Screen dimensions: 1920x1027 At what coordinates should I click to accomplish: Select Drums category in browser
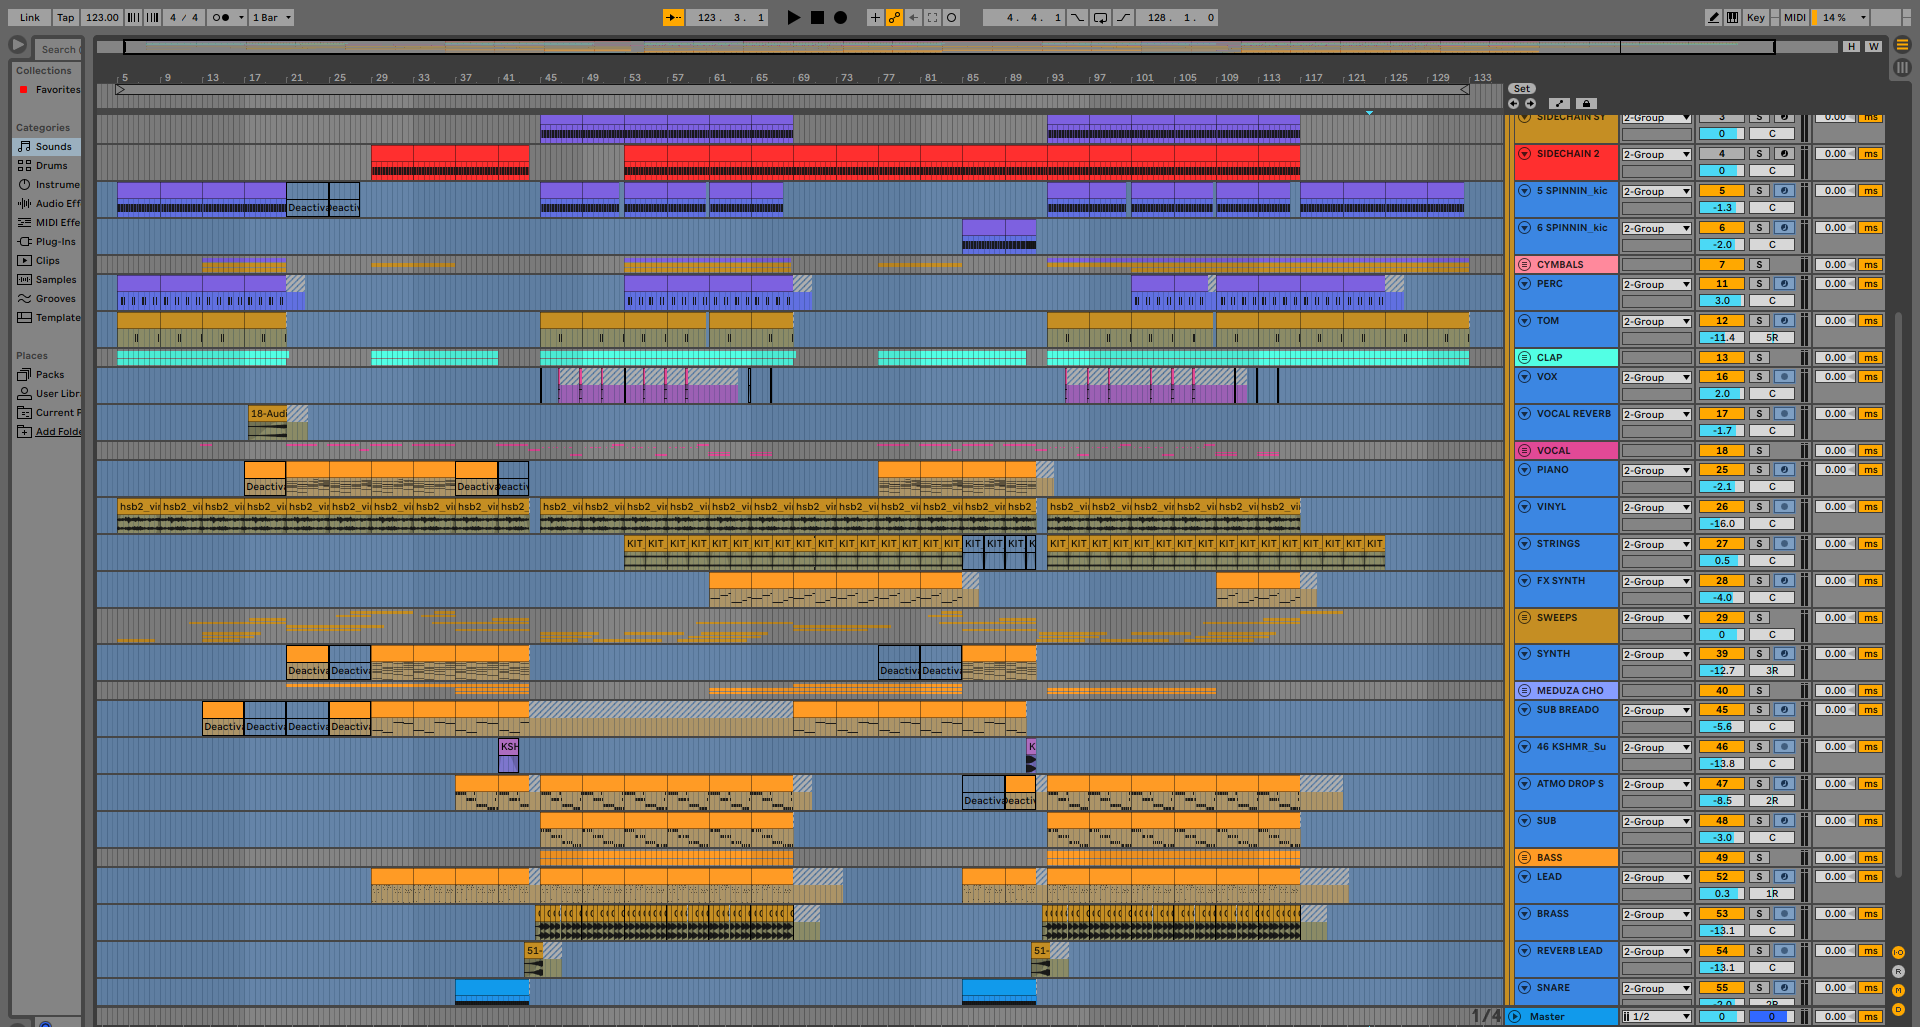(47, 165)
